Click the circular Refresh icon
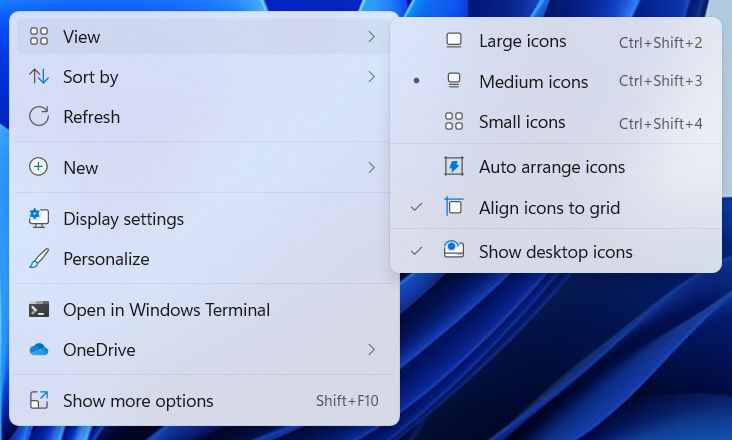732x440 pixels. 39,117
